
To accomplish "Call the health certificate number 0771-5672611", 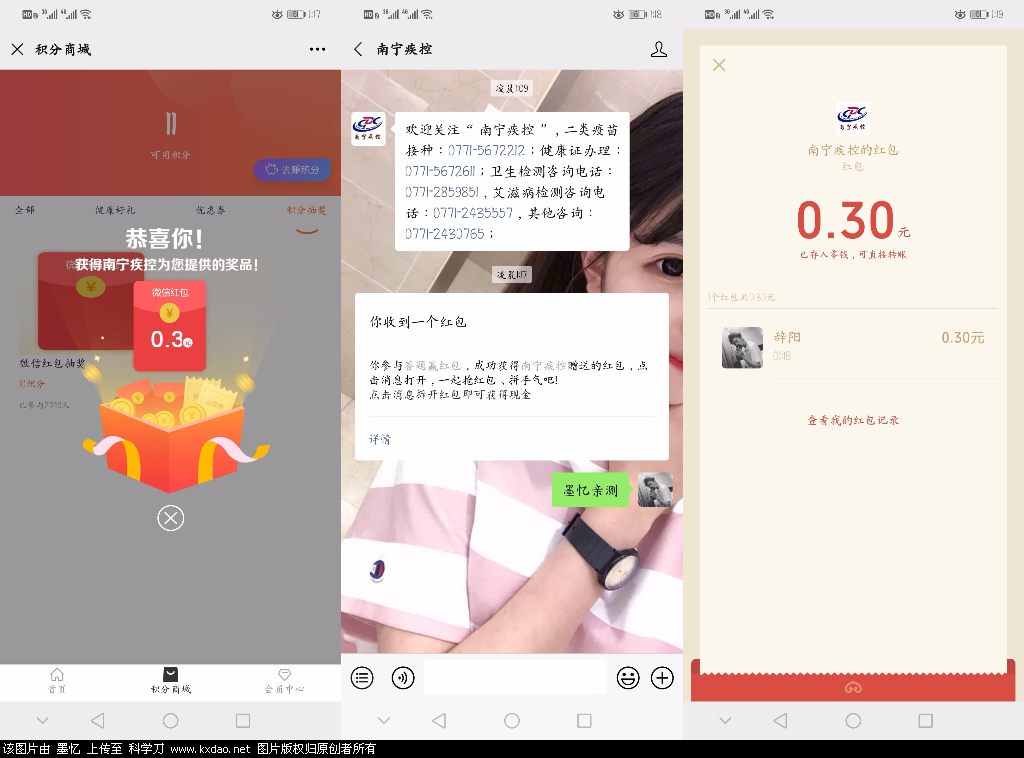I will (440, 171).
